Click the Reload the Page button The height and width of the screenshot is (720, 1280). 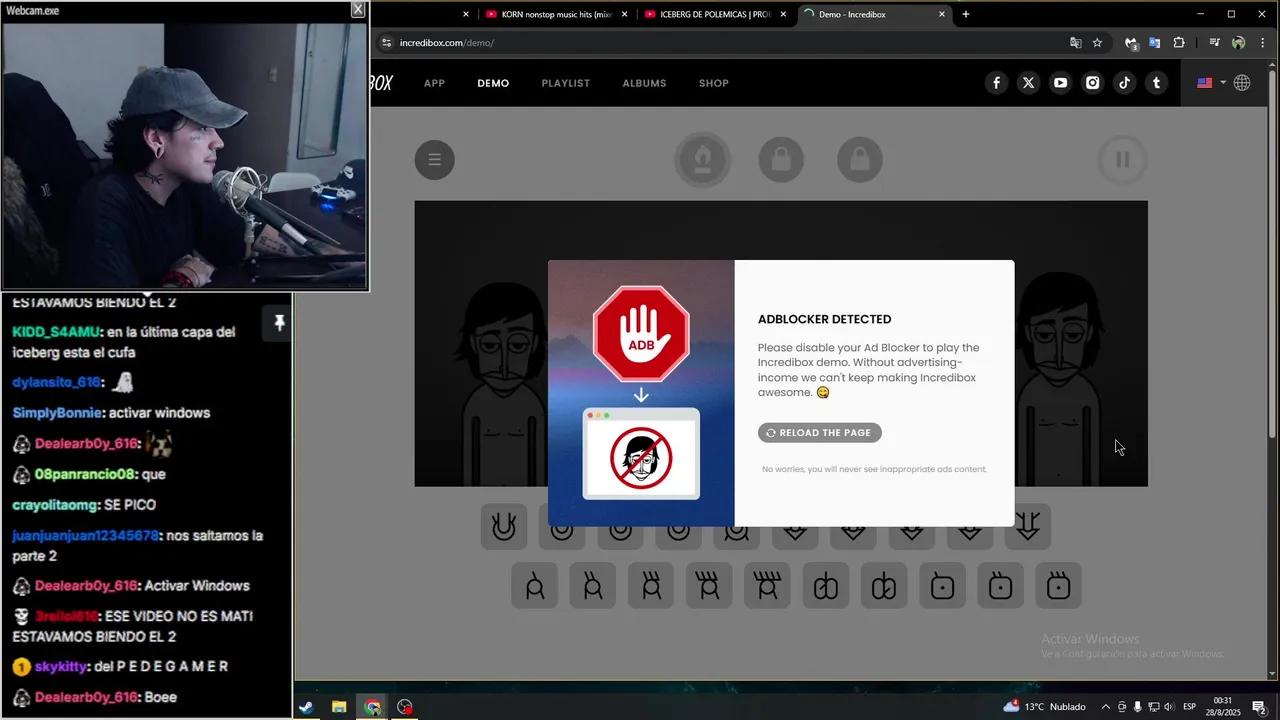(x=820, y=433)
